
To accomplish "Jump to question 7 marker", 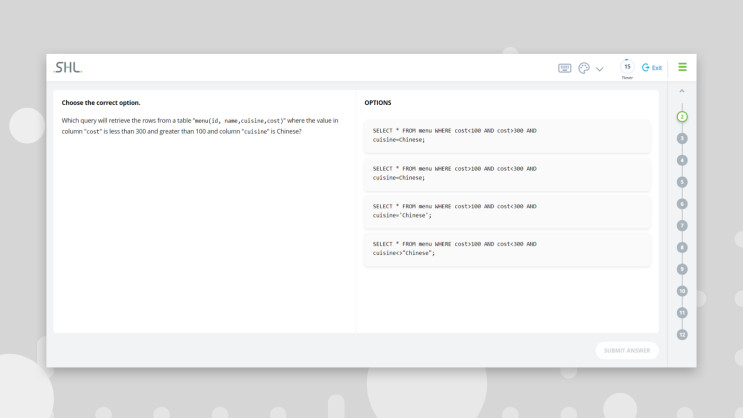I will coord(682,226).
